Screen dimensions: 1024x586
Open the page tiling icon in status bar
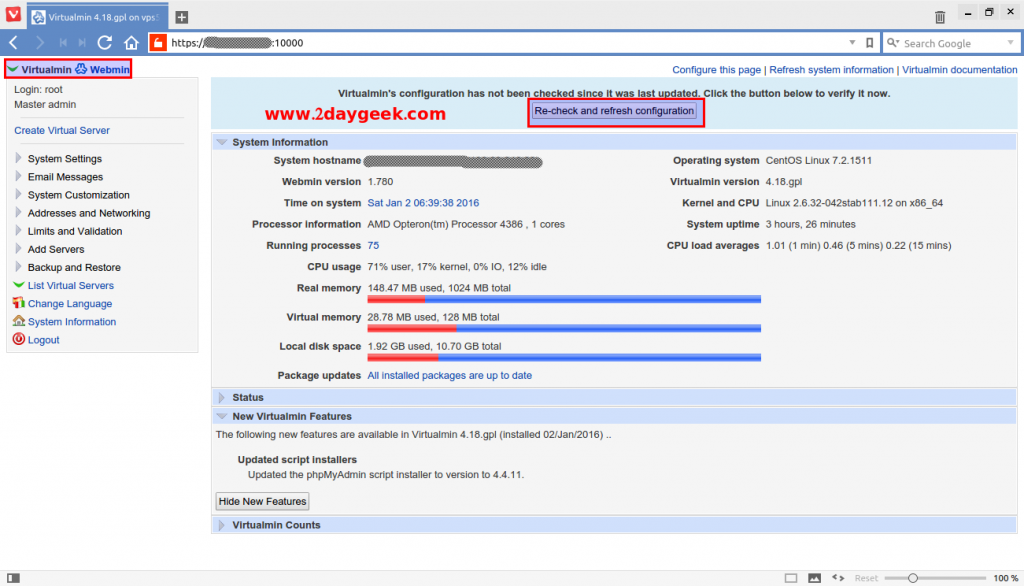(790, 577)
